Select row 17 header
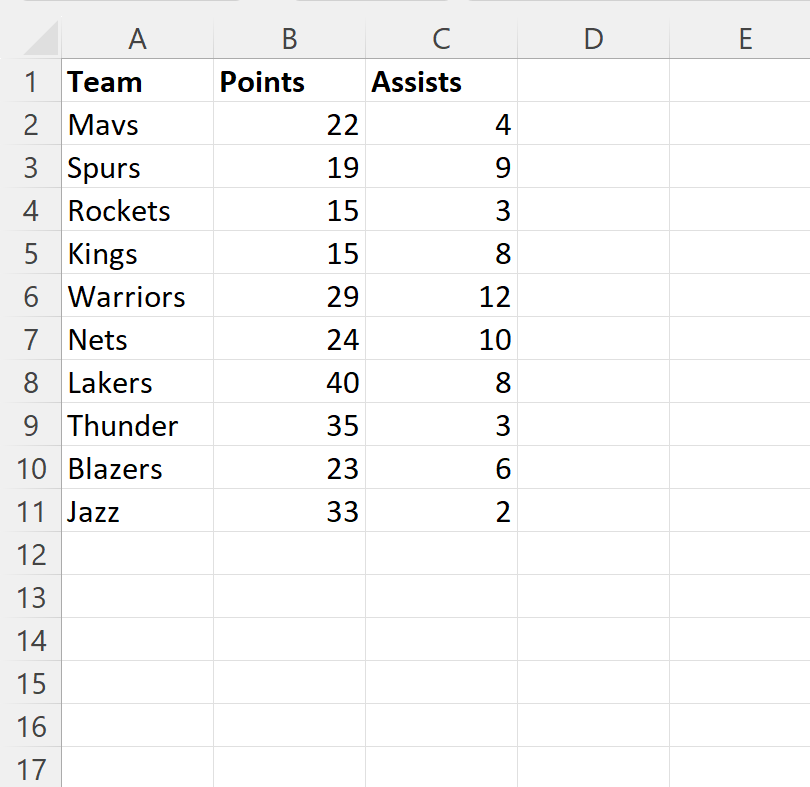Screen dimensions: 810x787 [32, 770]
